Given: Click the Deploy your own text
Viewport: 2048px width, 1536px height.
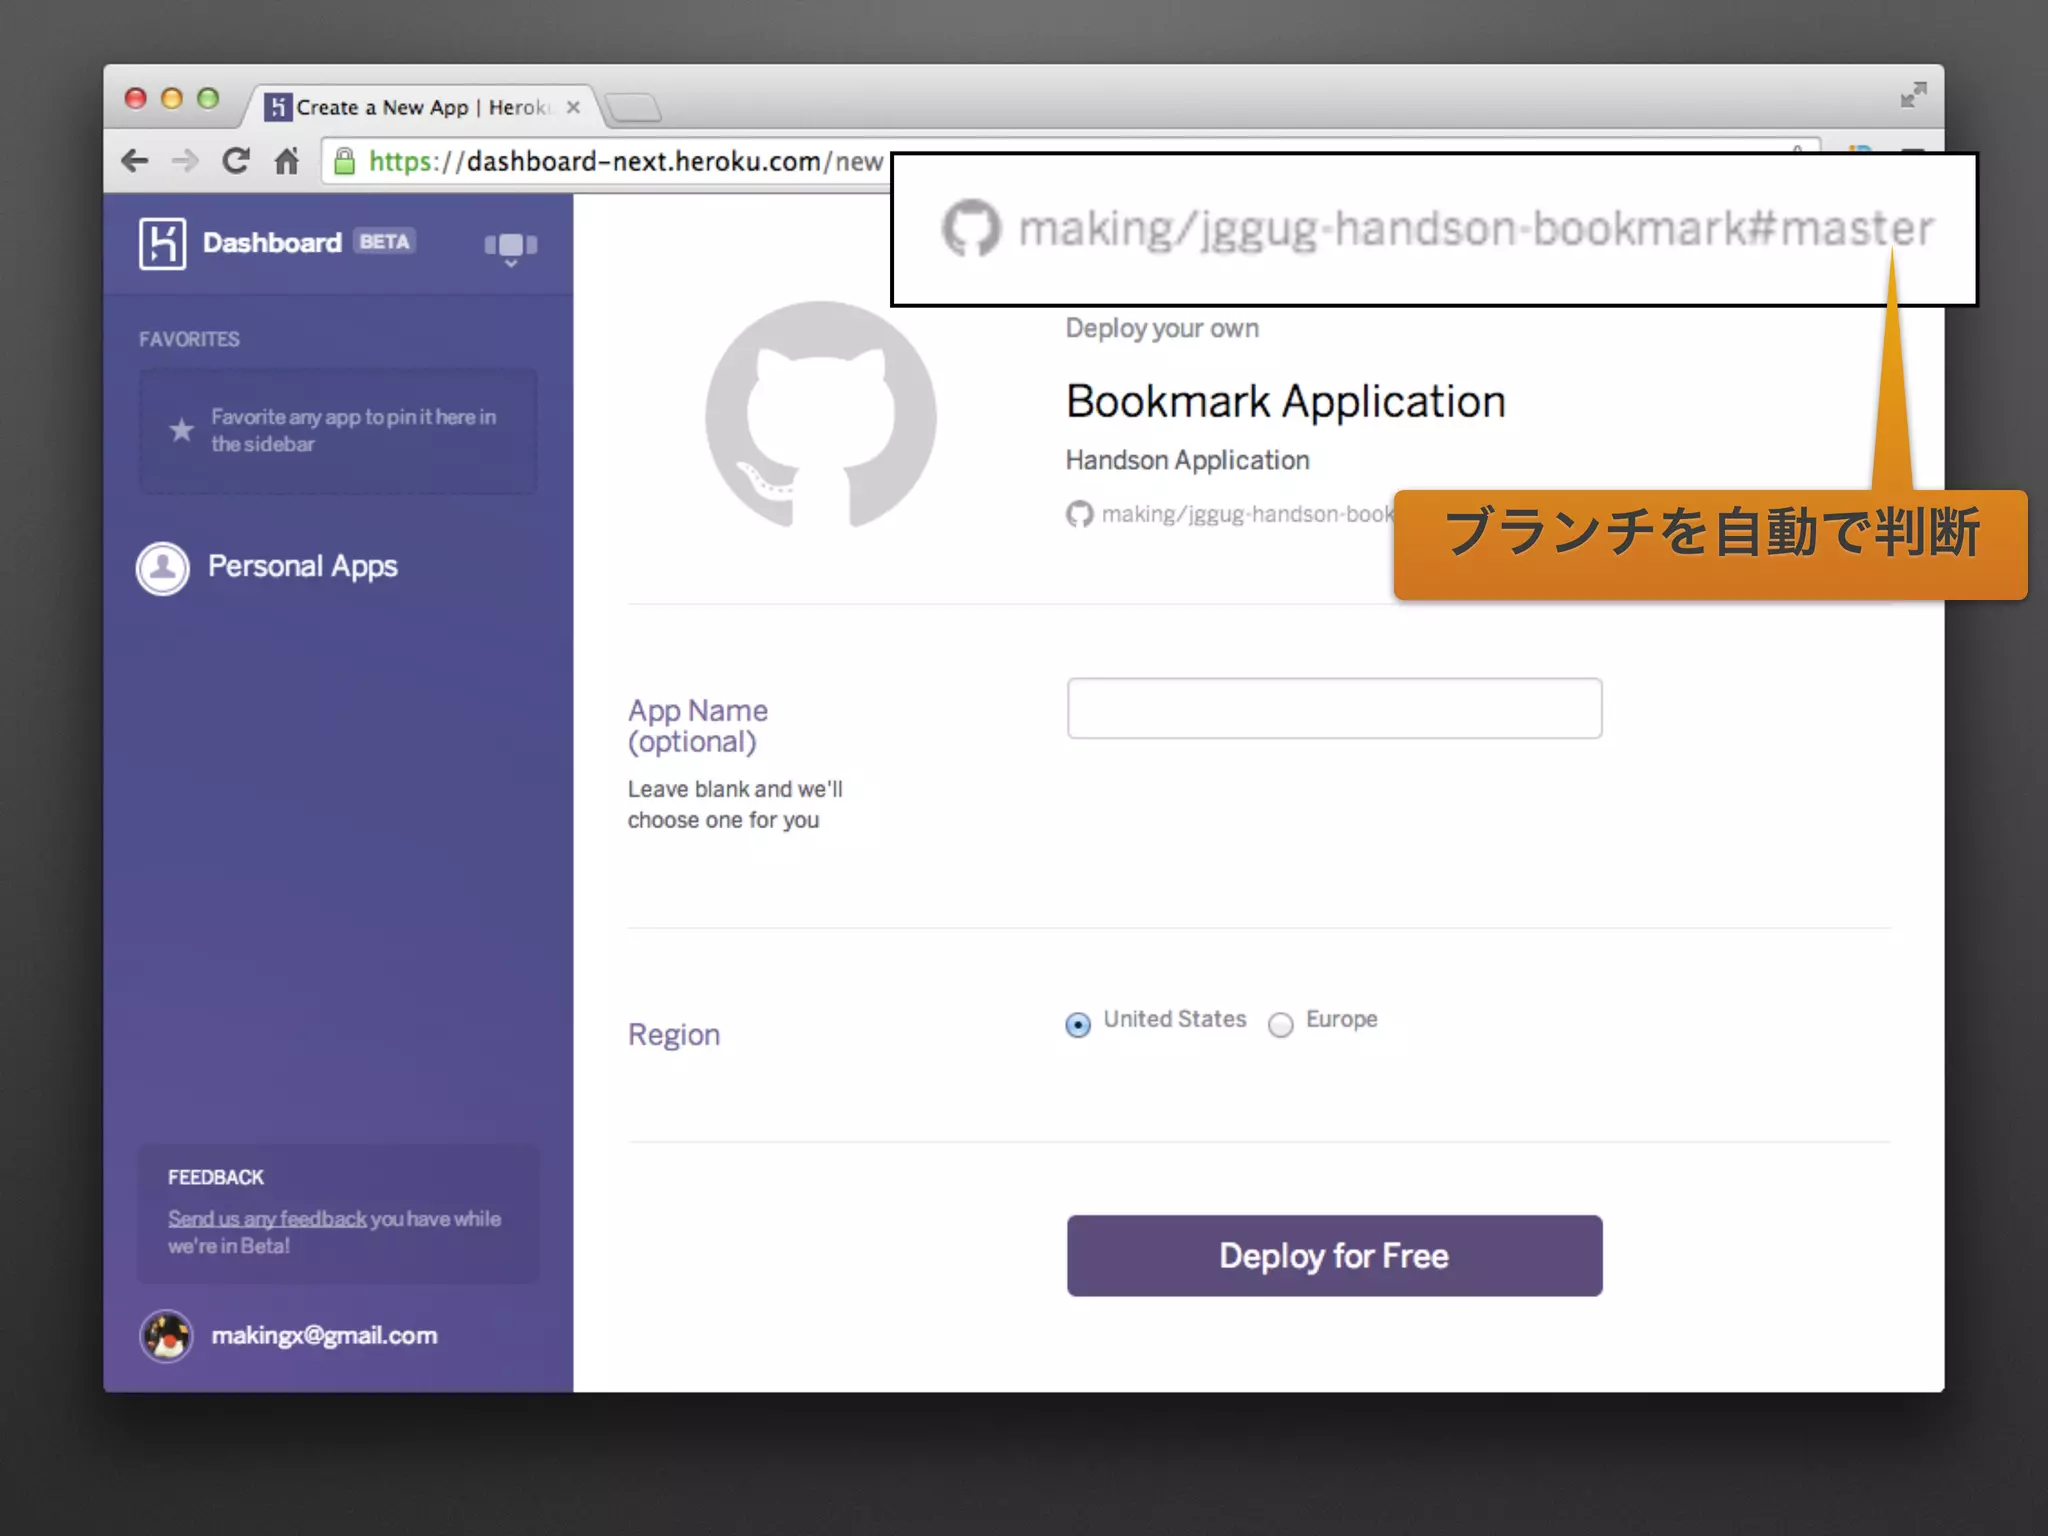Looking at the screenshot, I should click(x=1162, y=328).
